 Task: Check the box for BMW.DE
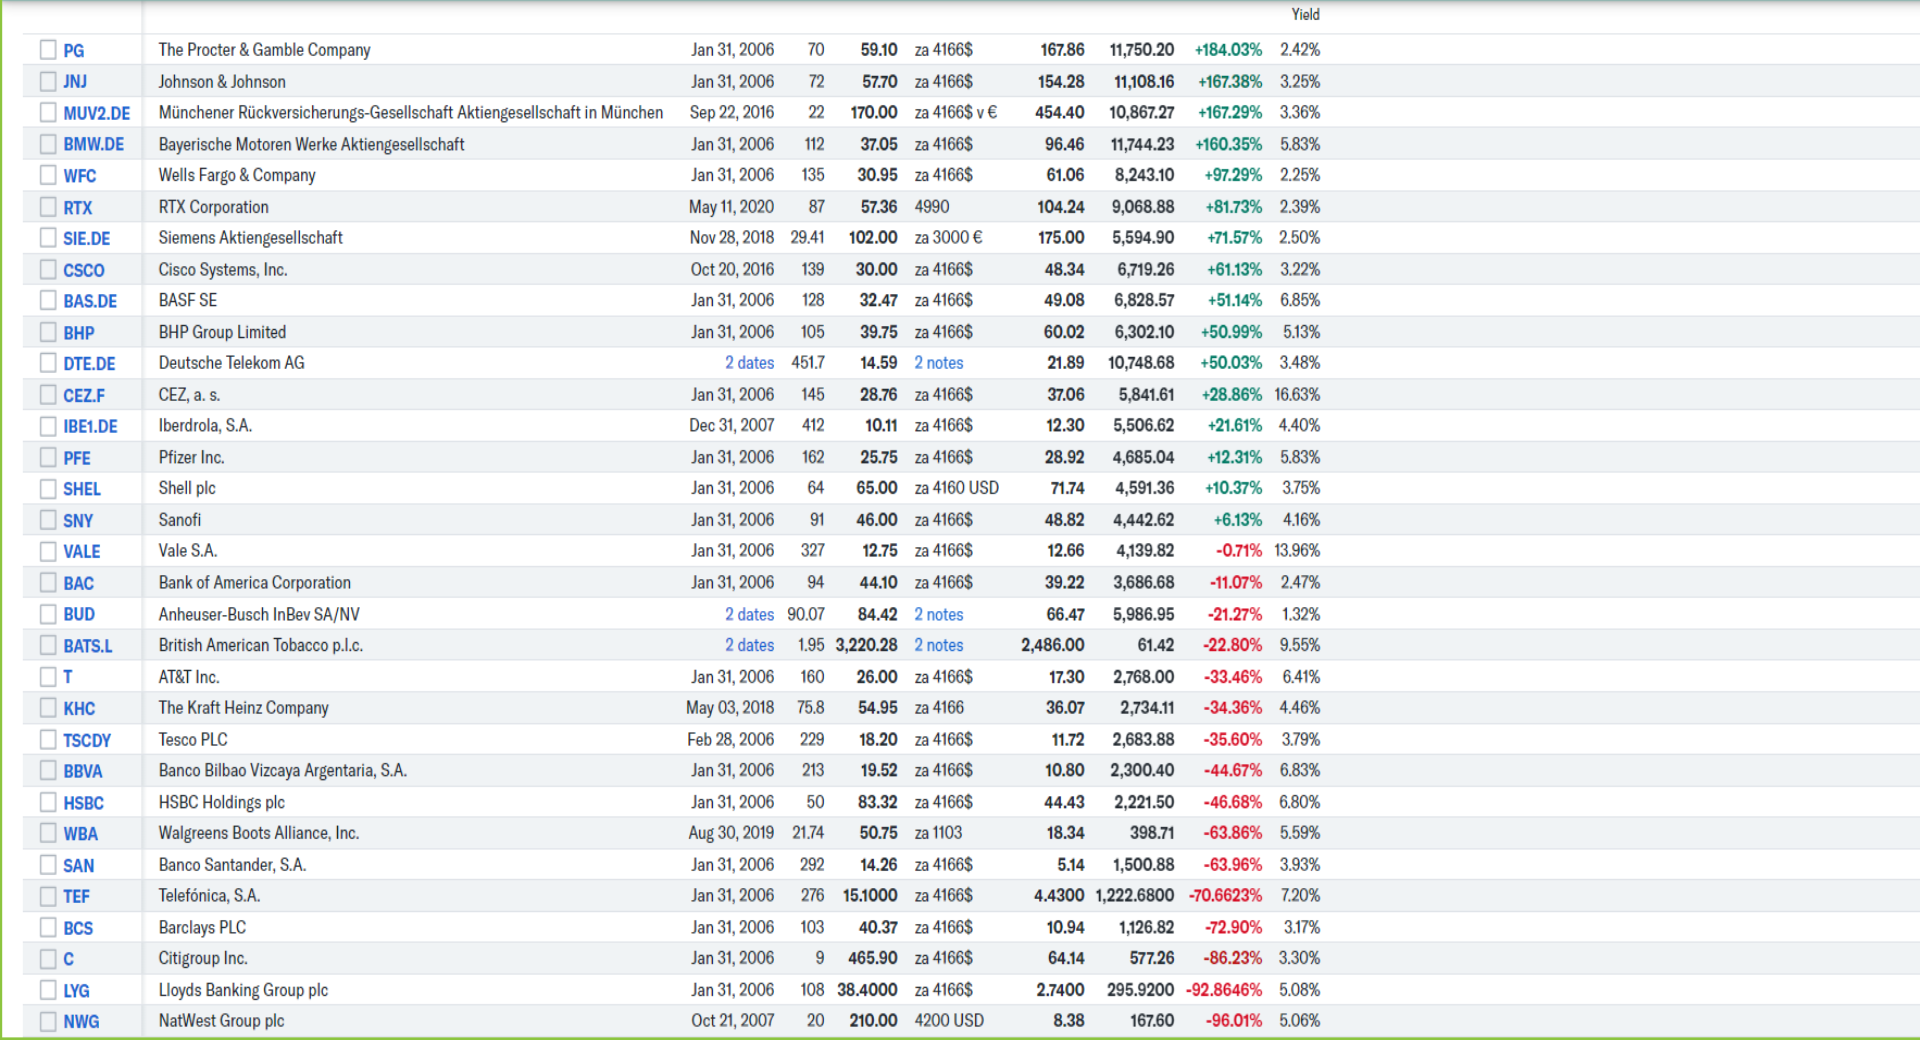(48, 144)
